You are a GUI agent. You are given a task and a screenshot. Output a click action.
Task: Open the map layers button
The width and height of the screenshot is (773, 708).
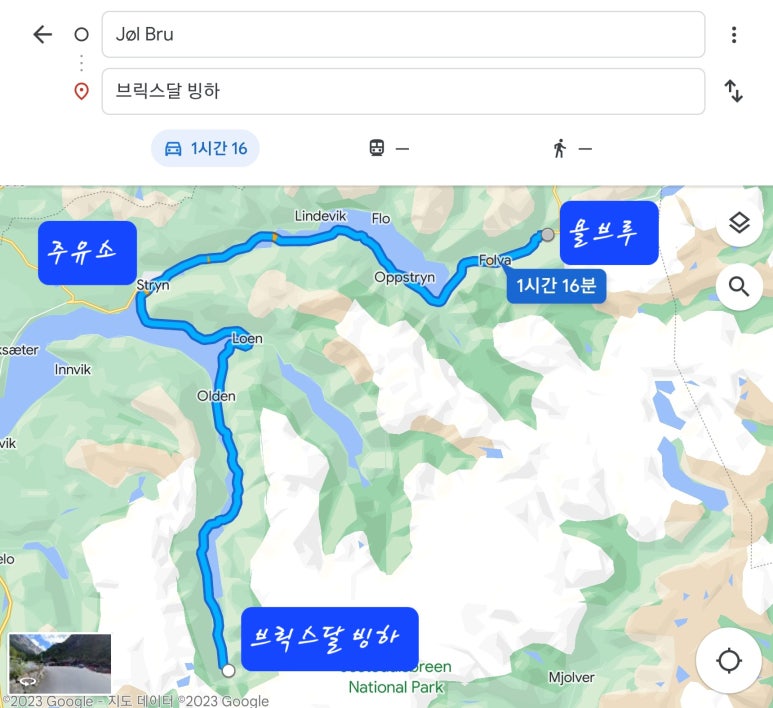[739, 223]
